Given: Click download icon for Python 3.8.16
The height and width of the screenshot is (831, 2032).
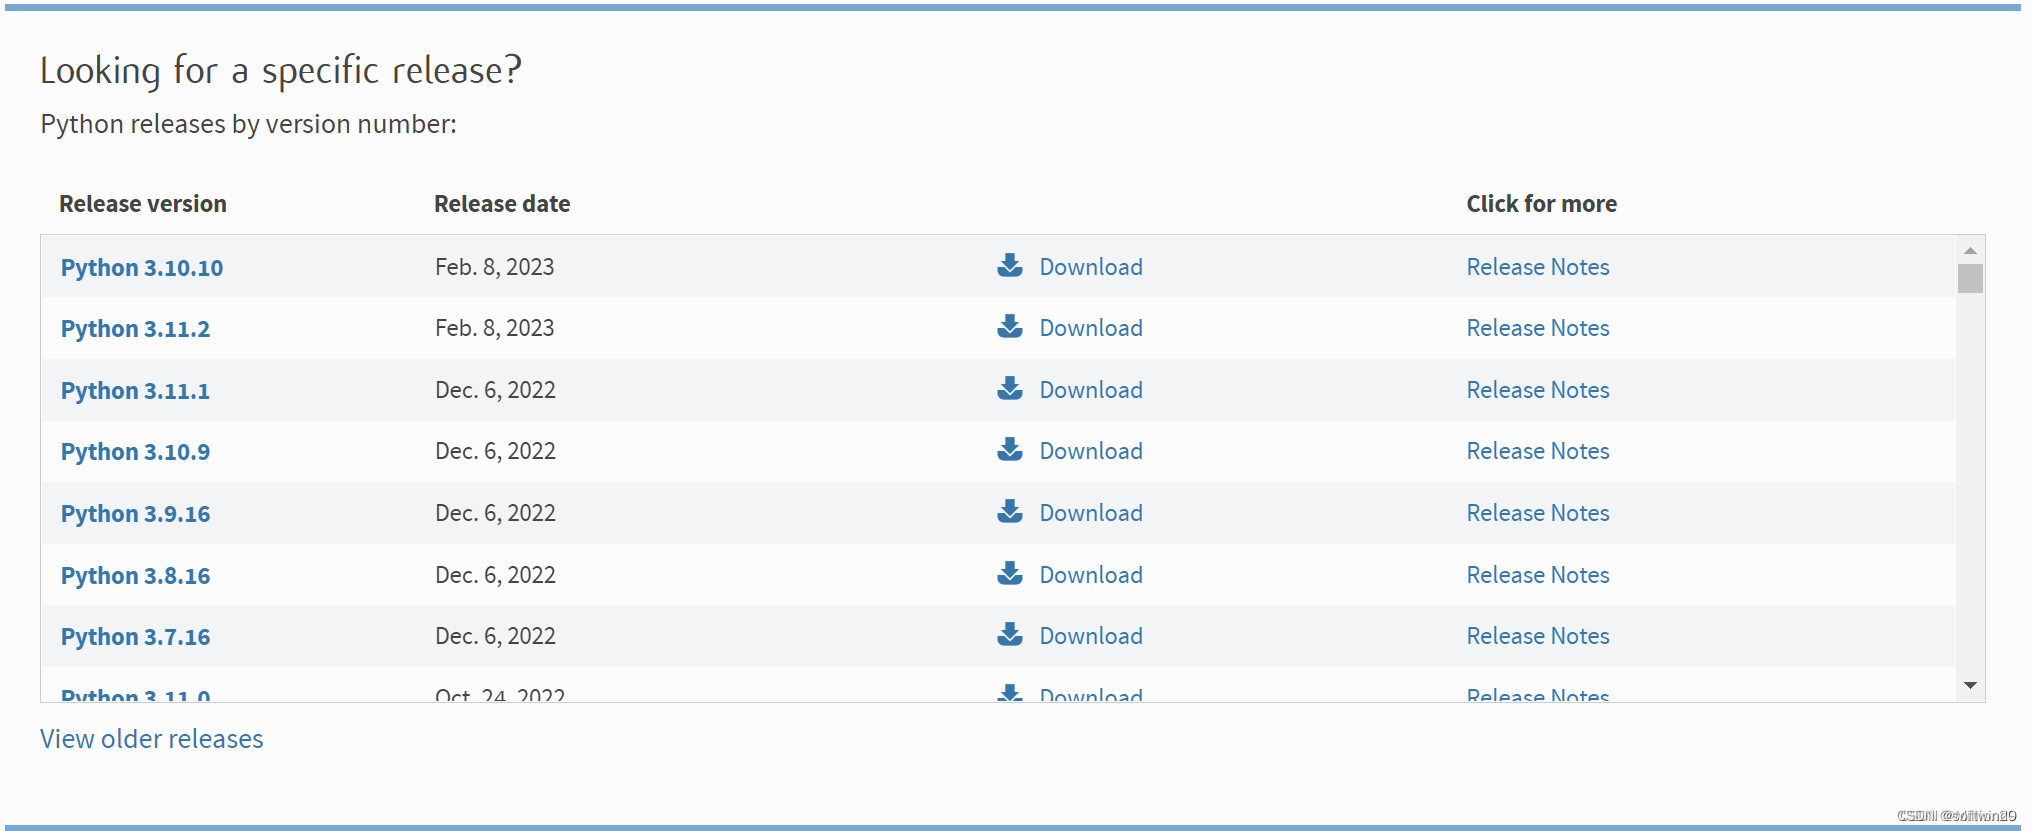Looking at the screenshot, I should coord(1010,574).
